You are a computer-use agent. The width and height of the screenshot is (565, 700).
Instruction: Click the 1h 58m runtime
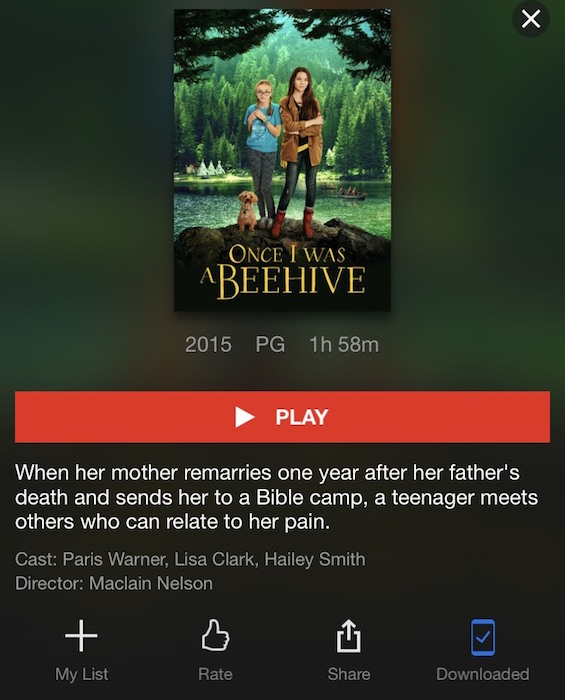[344, 344]
